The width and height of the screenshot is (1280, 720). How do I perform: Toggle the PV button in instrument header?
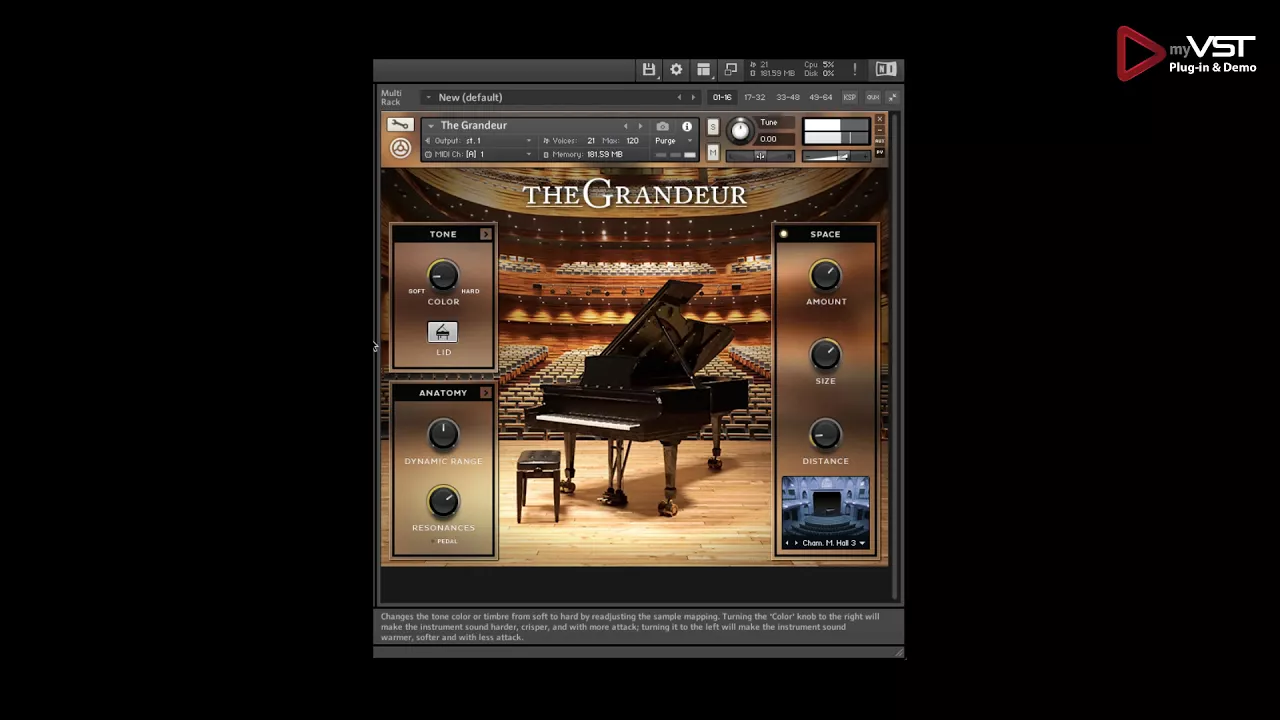[x=880, y=152]
